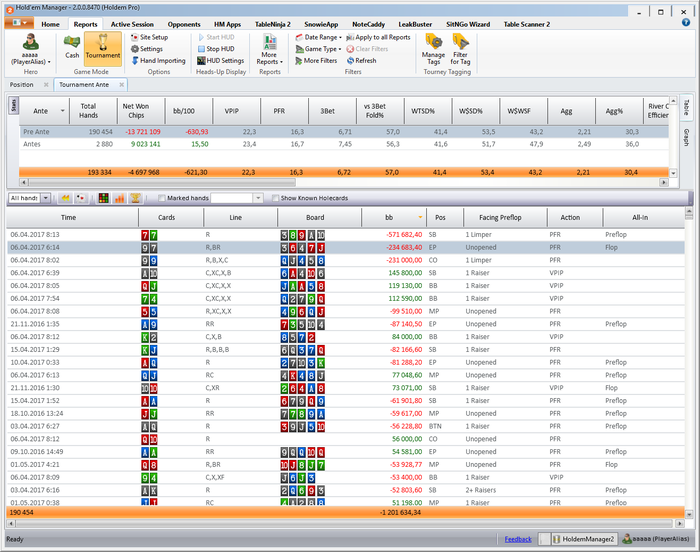
Task: Select the Antes row
Action: tap(344, 144)
